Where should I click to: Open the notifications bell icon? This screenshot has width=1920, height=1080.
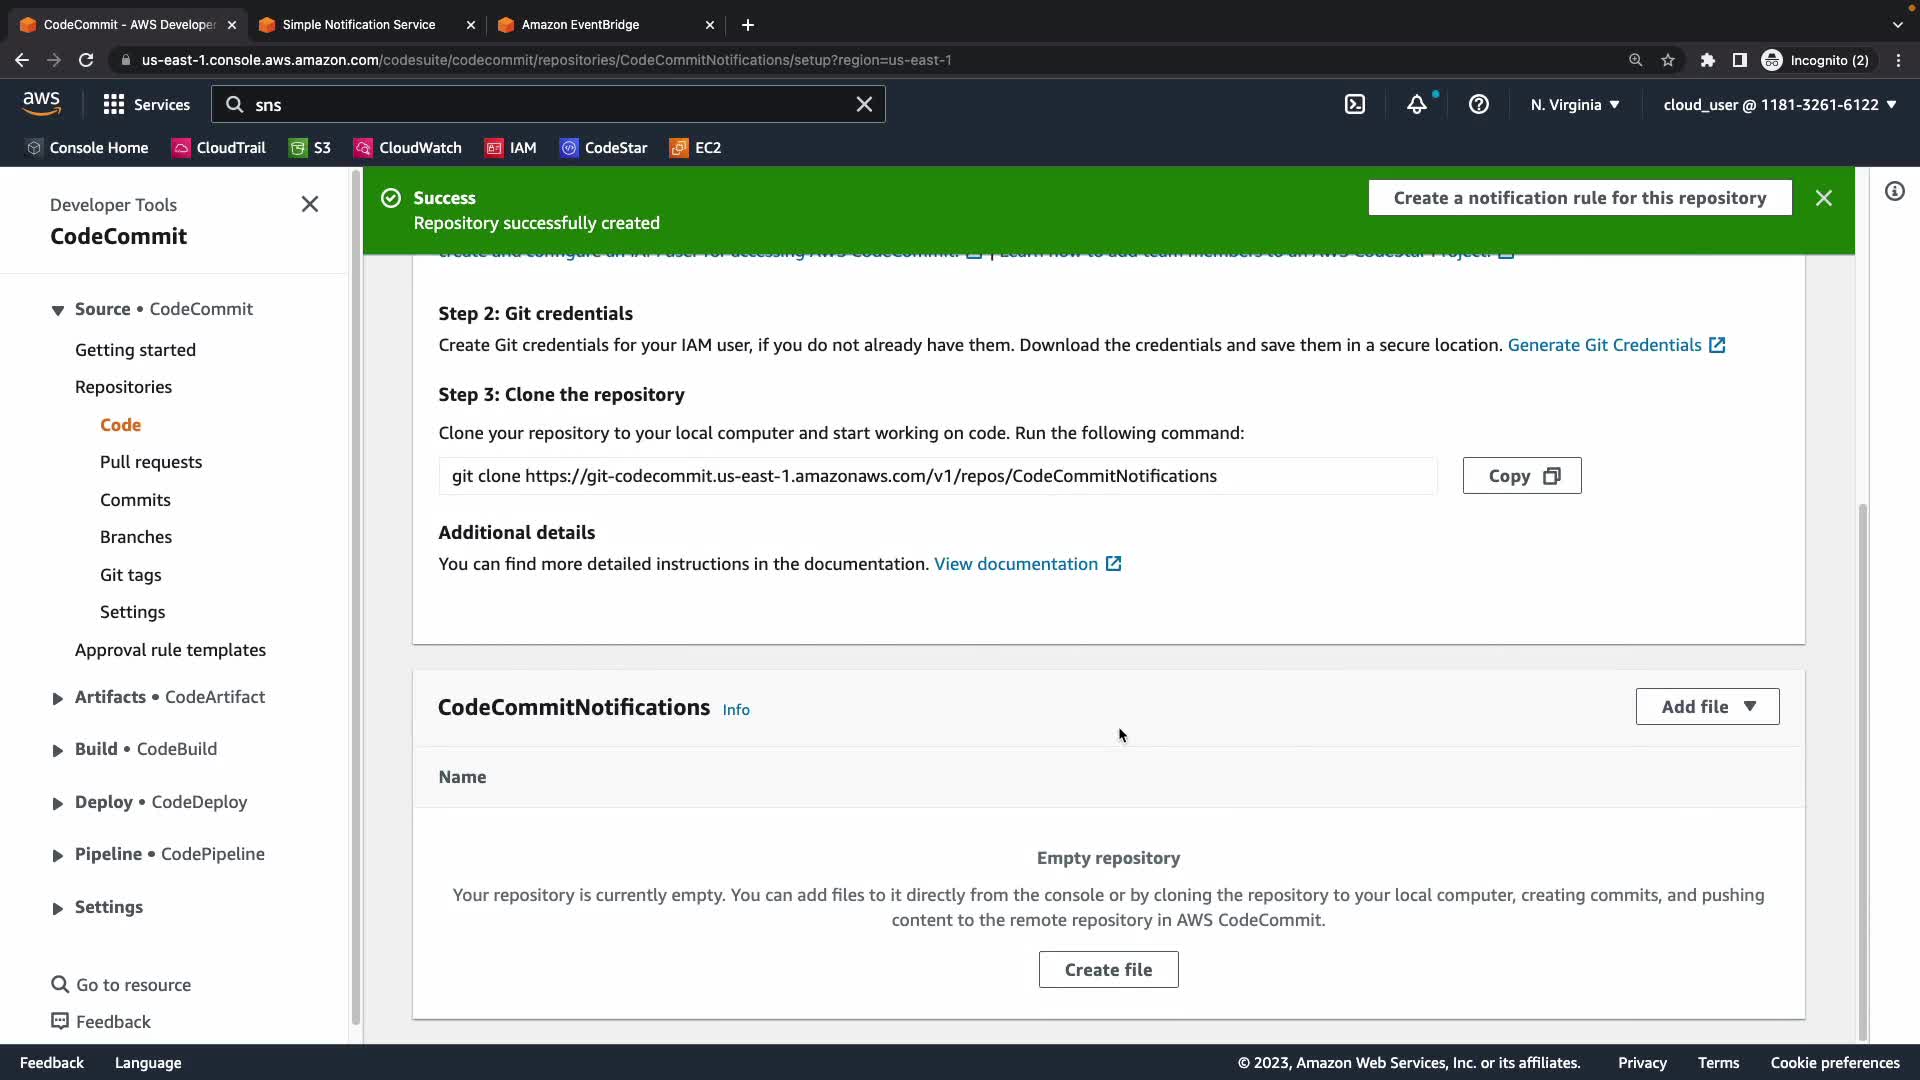point(1417,104)
